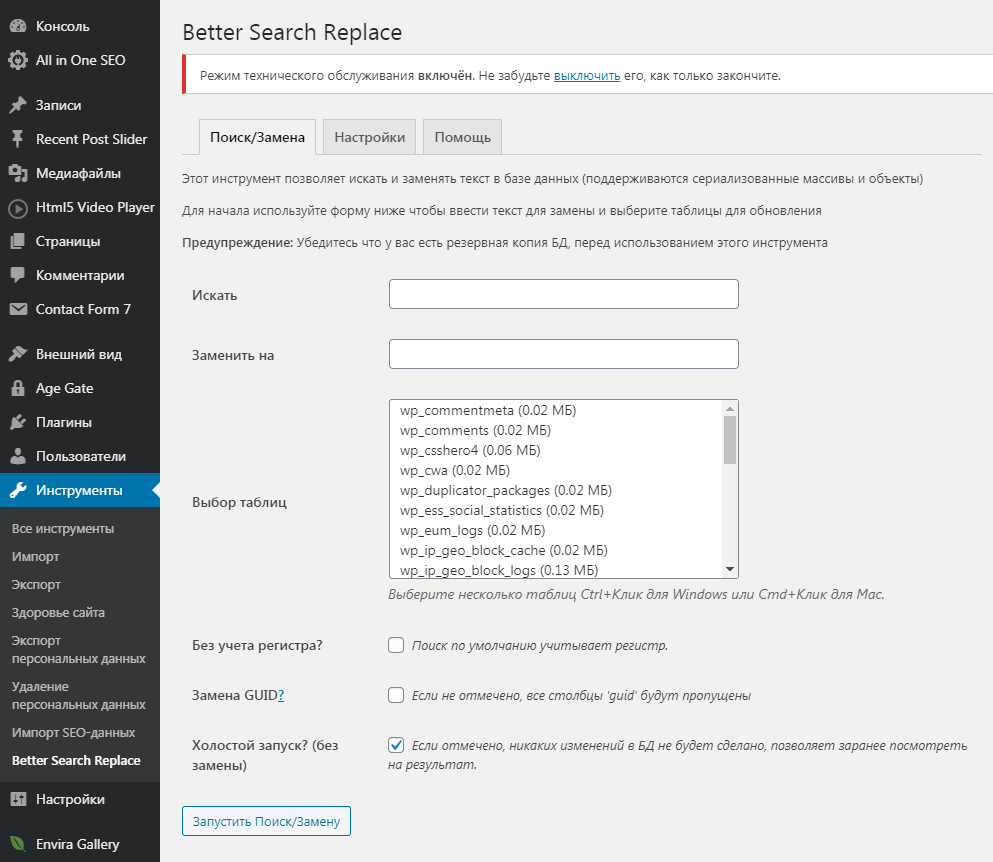Click the Recent Post Slider pin icon

pos(18,139)
